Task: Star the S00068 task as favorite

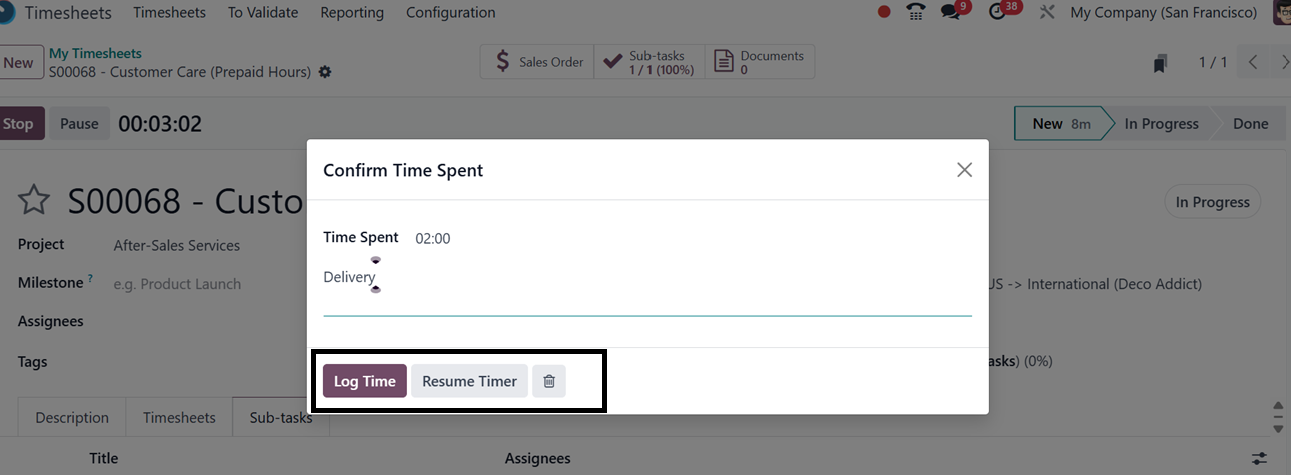Action: pyautogui.click(x=34, y=201)
